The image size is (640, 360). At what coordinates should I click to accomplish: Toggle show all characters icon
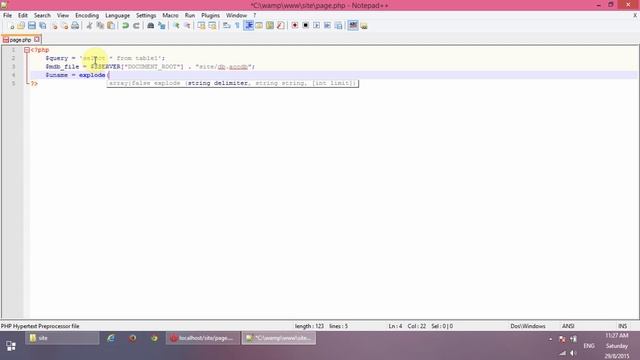tap(237, 26)
